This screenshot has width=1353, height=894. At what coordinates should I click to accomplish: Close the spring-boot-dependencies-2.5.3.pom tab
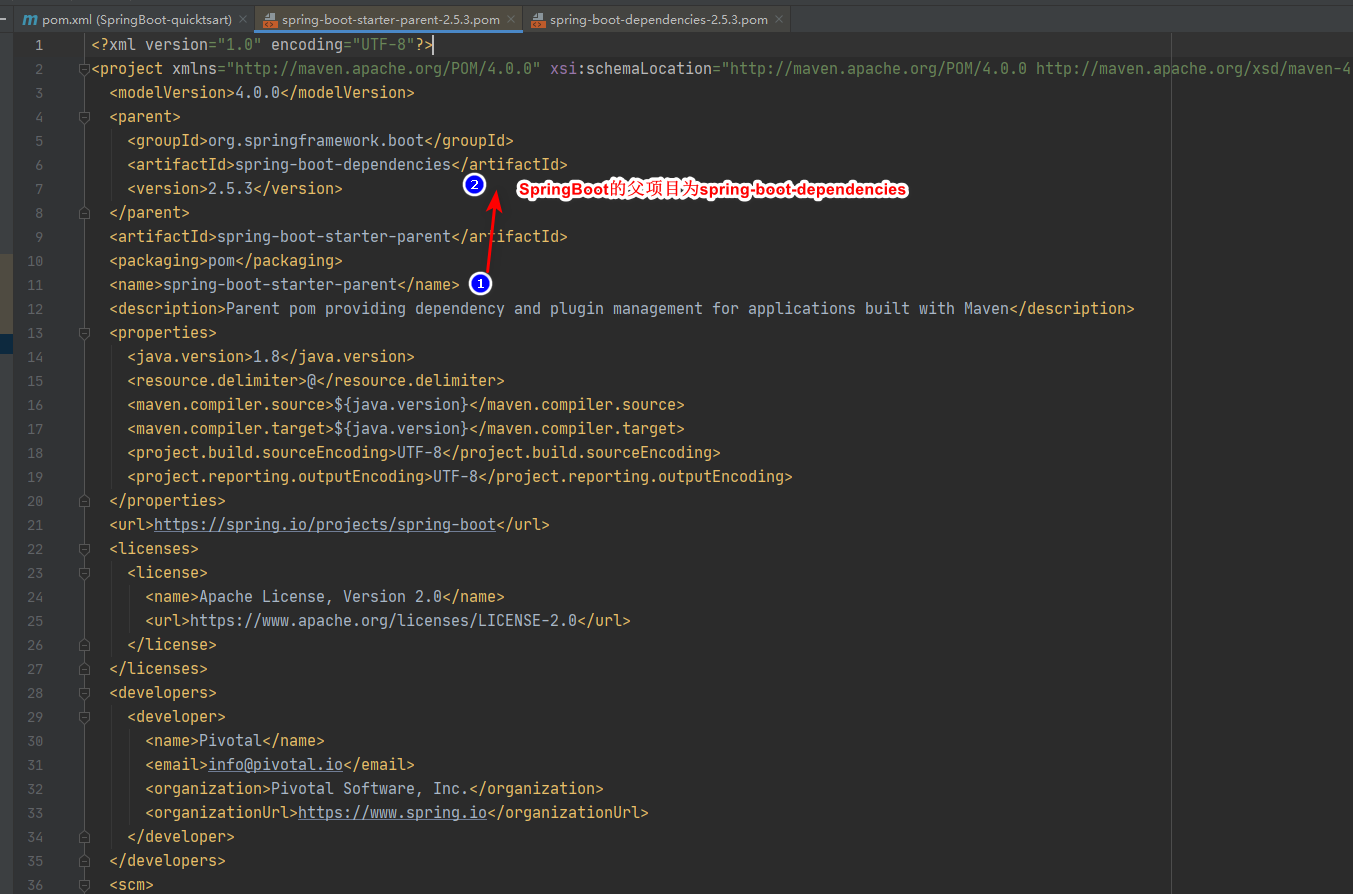780,20
